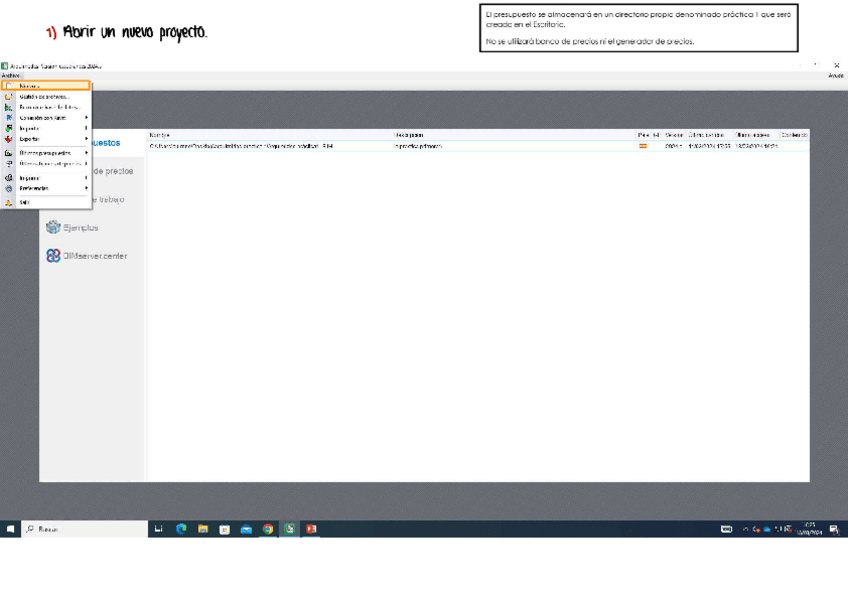Viewport: 848px width, 599px height.
Task: Open the Archivo menu in the menu bar
Action: [10, 75]
